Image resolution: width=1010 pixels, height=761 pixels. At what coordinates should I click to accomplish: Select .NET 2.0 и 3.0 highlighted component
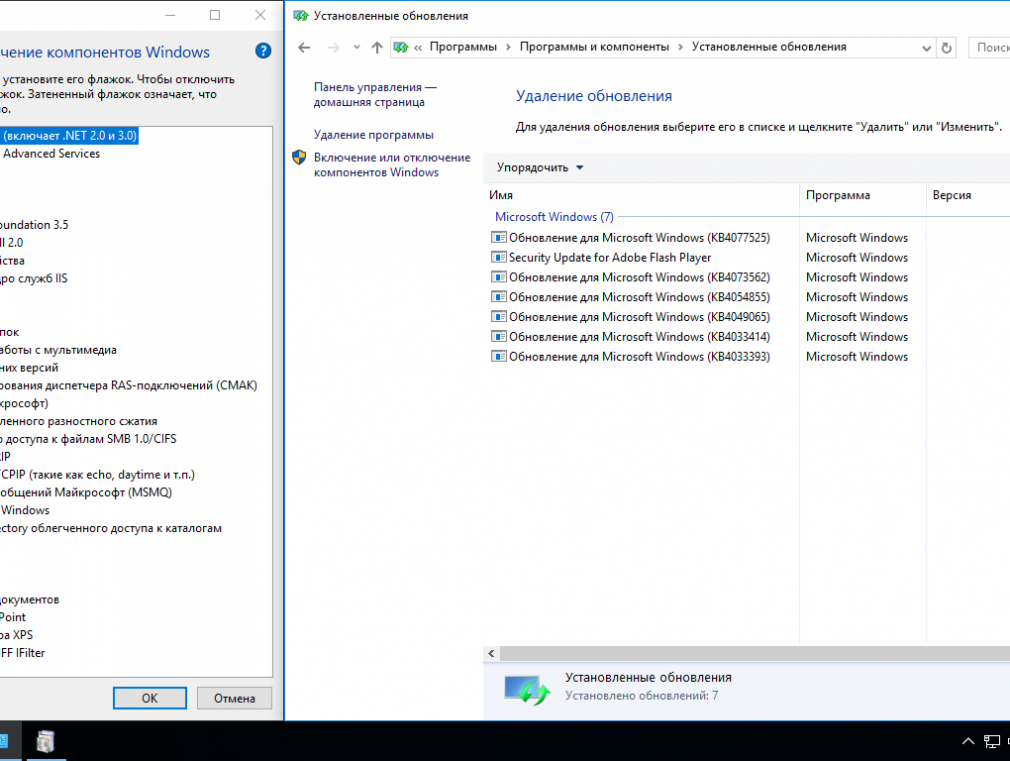pyautogui.click(x=69, y=136)
